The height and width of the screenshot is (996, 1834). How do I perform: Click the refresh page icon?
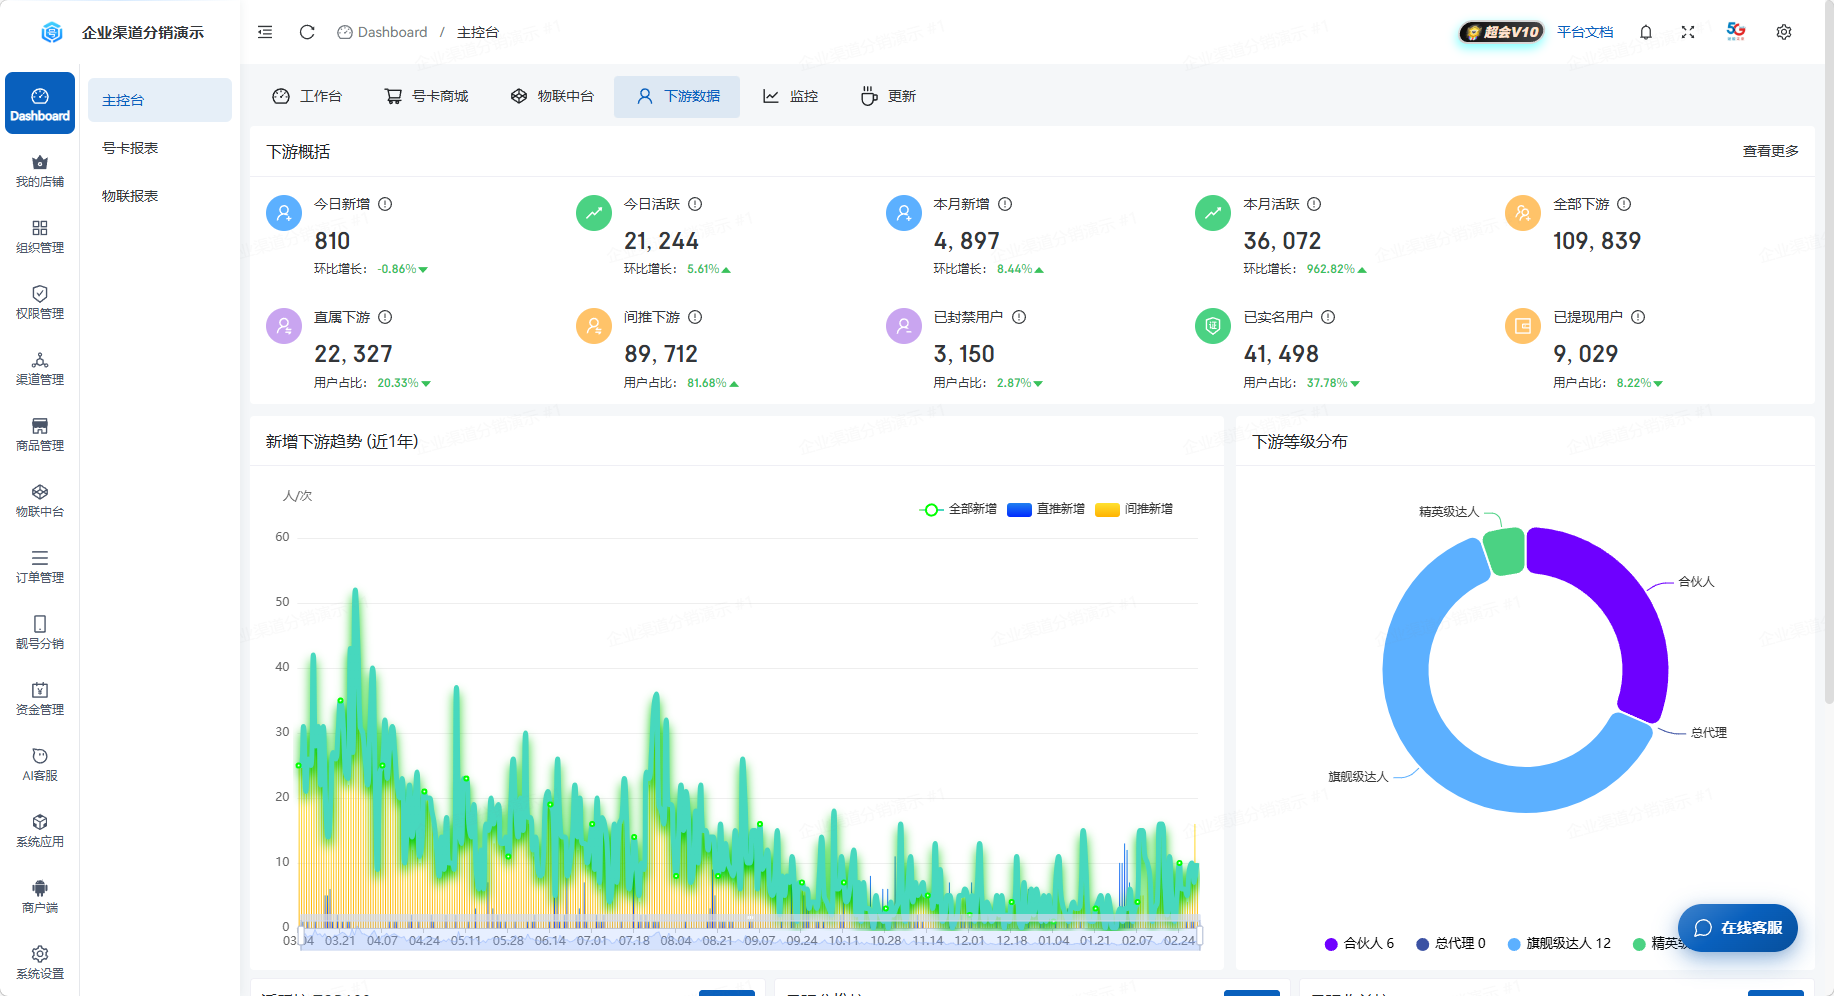(307, 32)
